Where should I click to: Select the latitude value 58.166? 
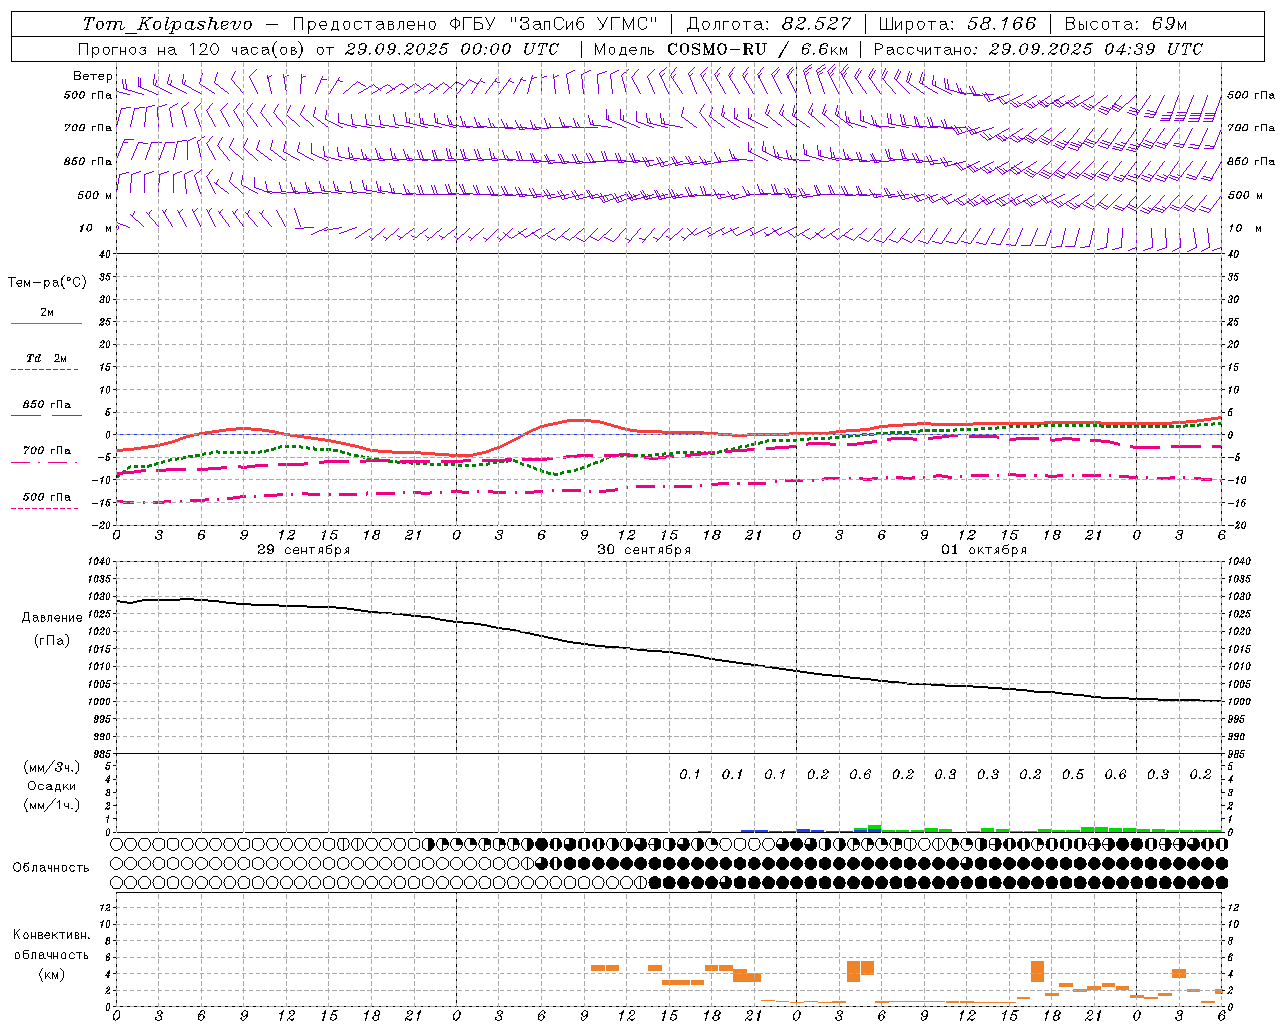click(x=1003, y=23)
